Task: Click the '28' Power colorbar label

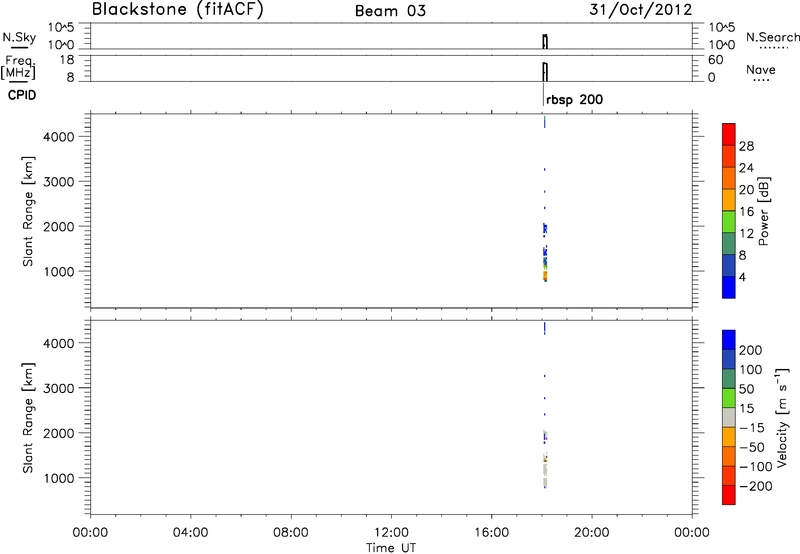Action: click(x=746, y=146)
